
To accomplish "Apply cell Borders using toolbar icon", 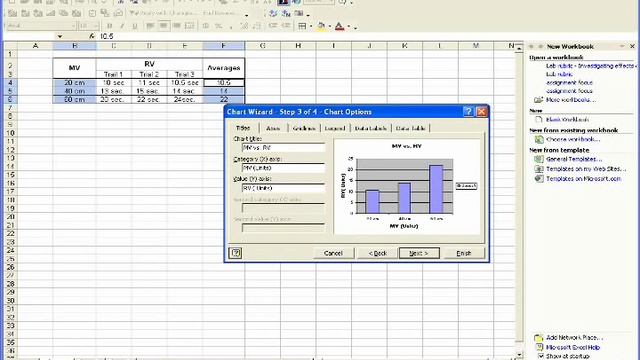I will coord(302,26).
